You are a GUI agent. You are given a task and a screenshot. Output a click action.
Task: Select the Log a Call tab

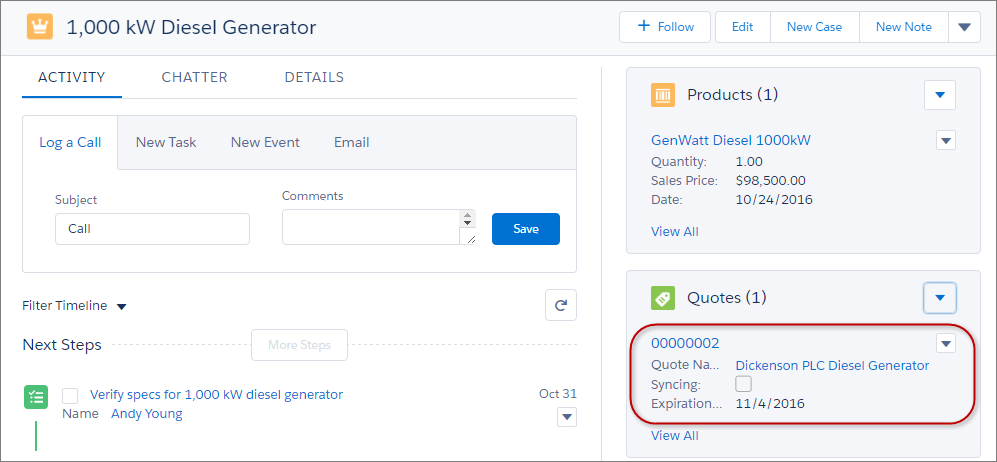click(70, 142)
